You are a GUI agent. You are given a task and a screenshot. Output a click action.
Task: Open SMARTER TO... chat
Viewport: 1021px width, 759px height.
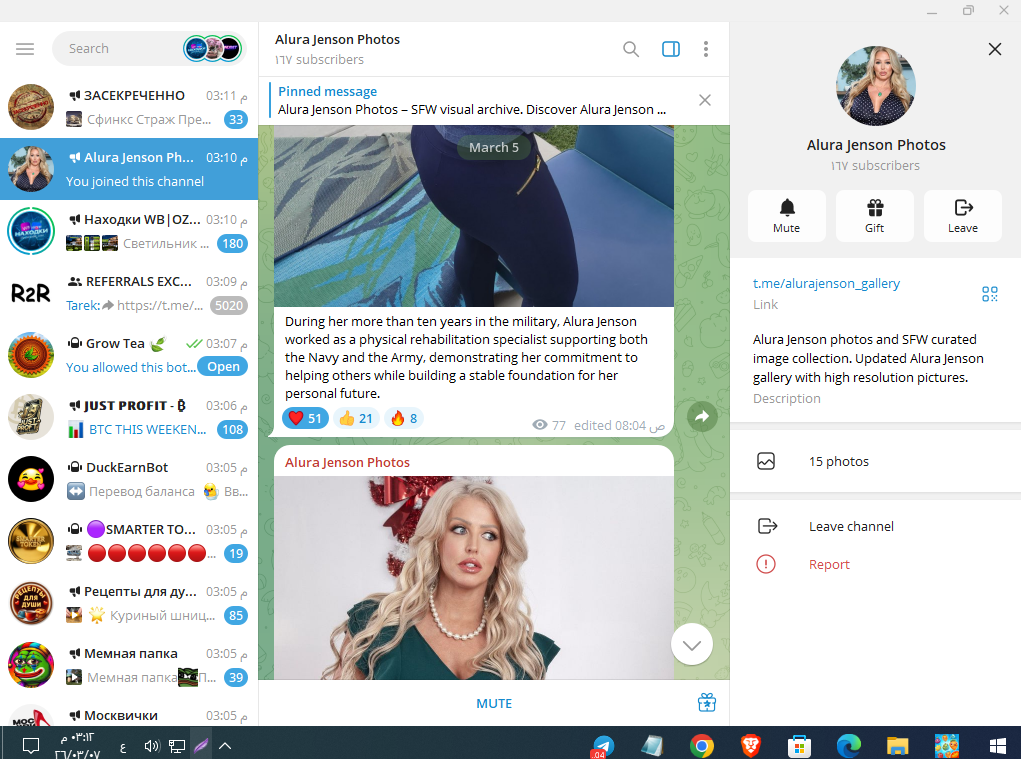129,541
